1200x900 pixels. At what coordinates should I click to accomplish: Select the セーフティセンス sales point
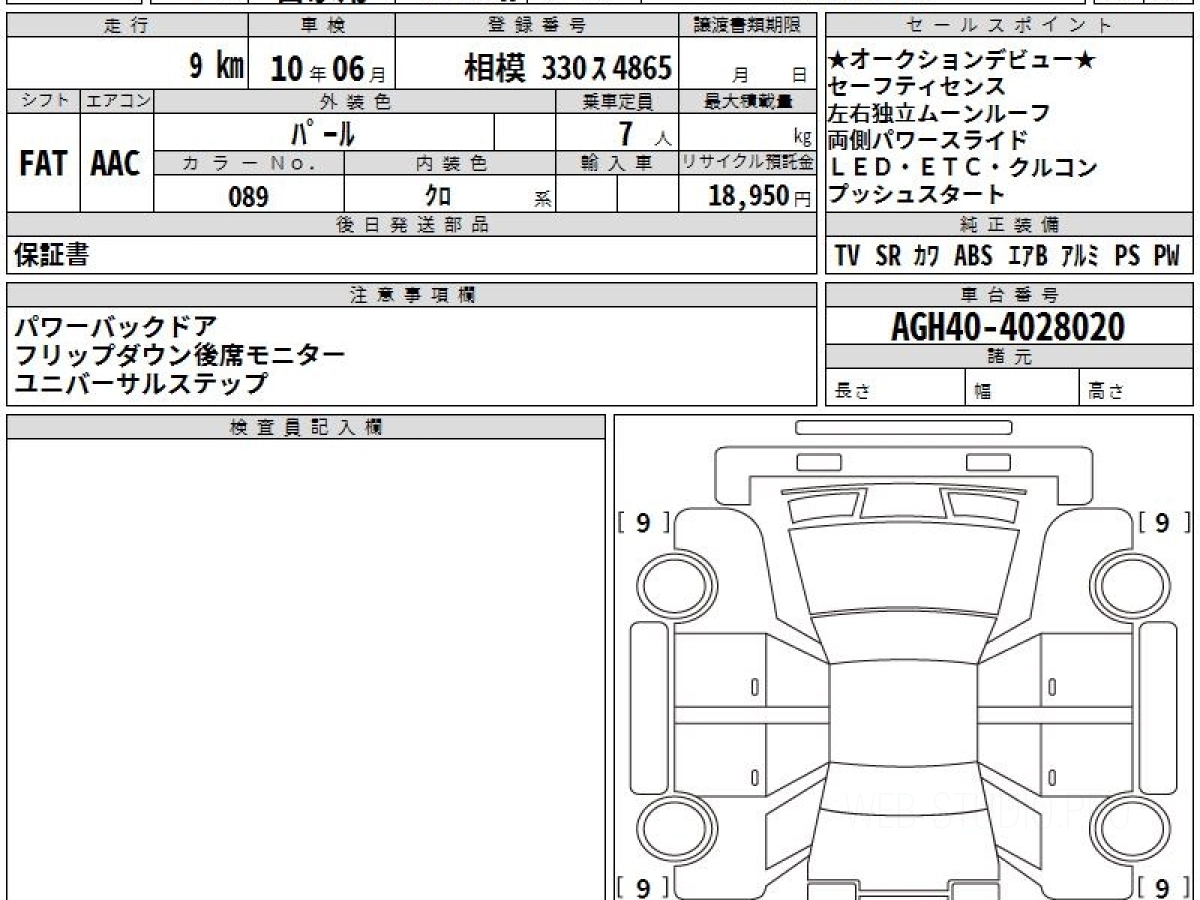(x=915, y=87)
